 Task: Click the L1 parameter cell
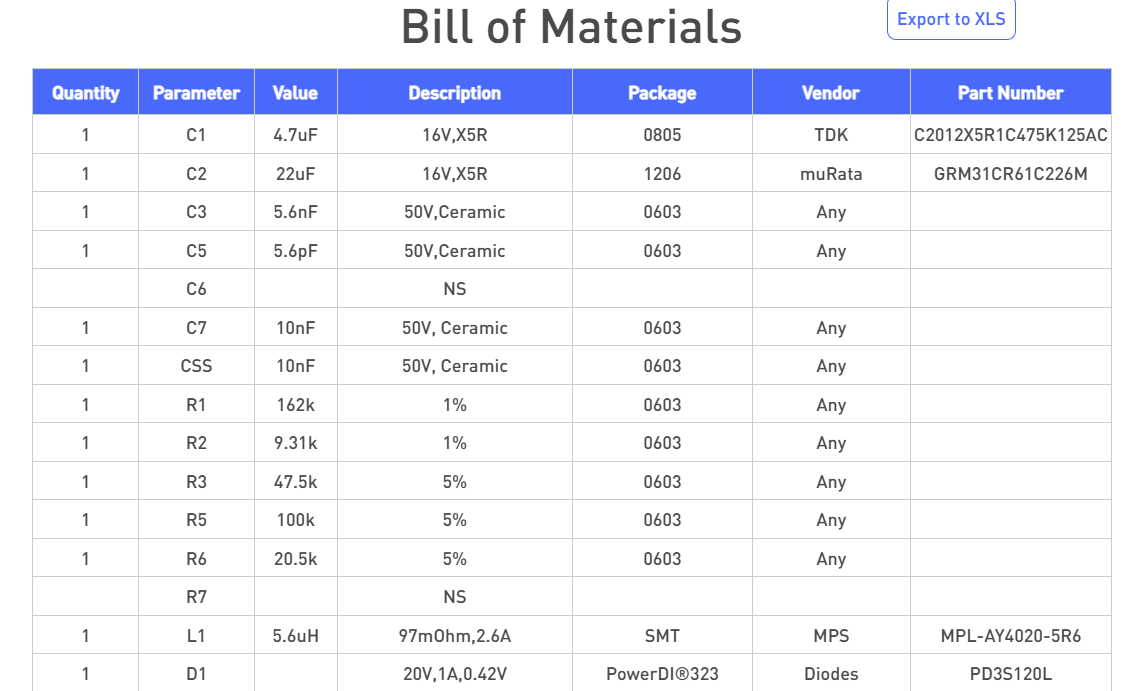pos(196,636)
